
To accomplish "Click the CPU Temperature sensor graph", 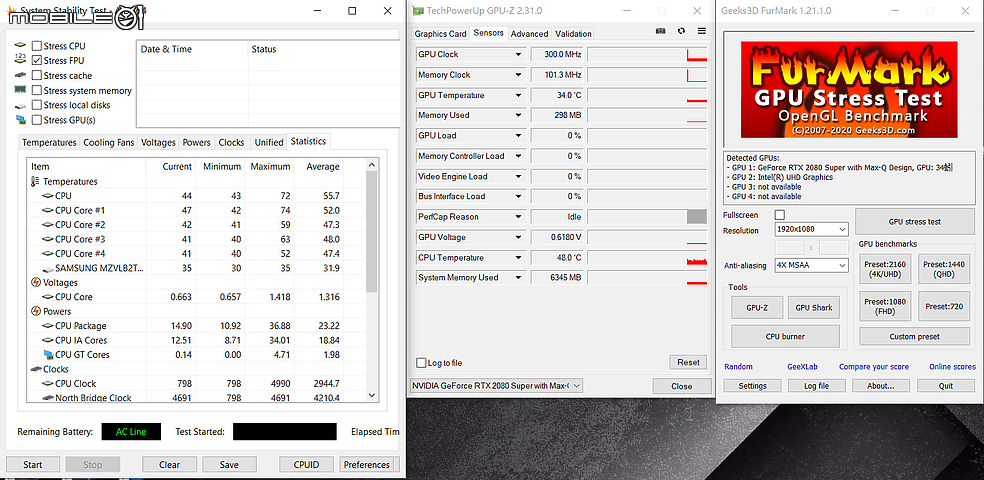I will point(647,258).
